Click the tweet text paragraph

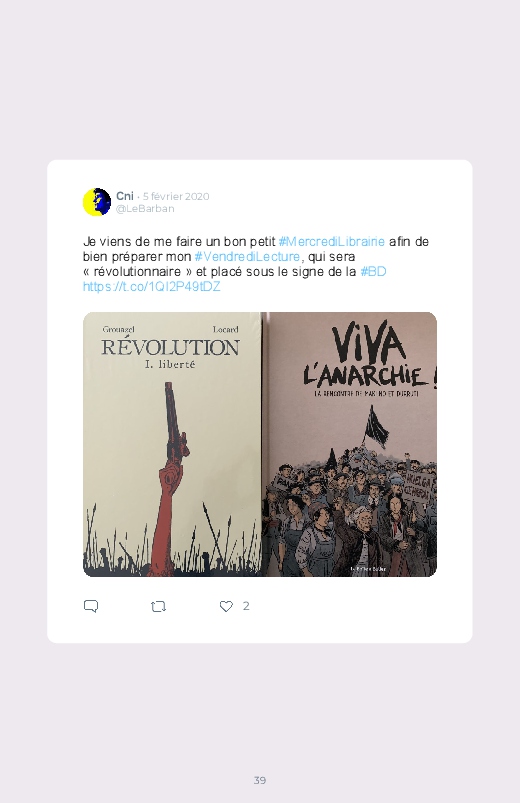pos(256,264)
